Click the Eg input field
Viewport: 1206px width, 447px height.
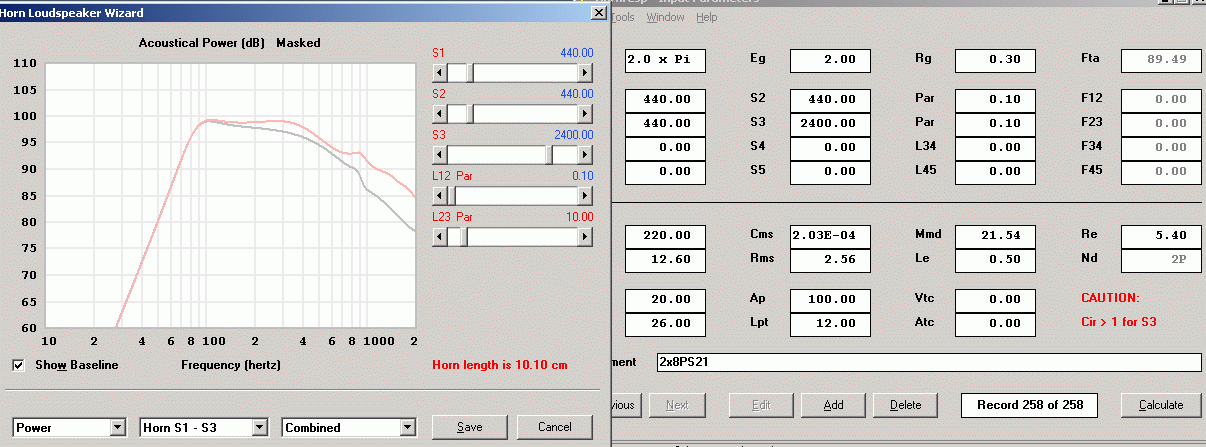tap(830, 60)
